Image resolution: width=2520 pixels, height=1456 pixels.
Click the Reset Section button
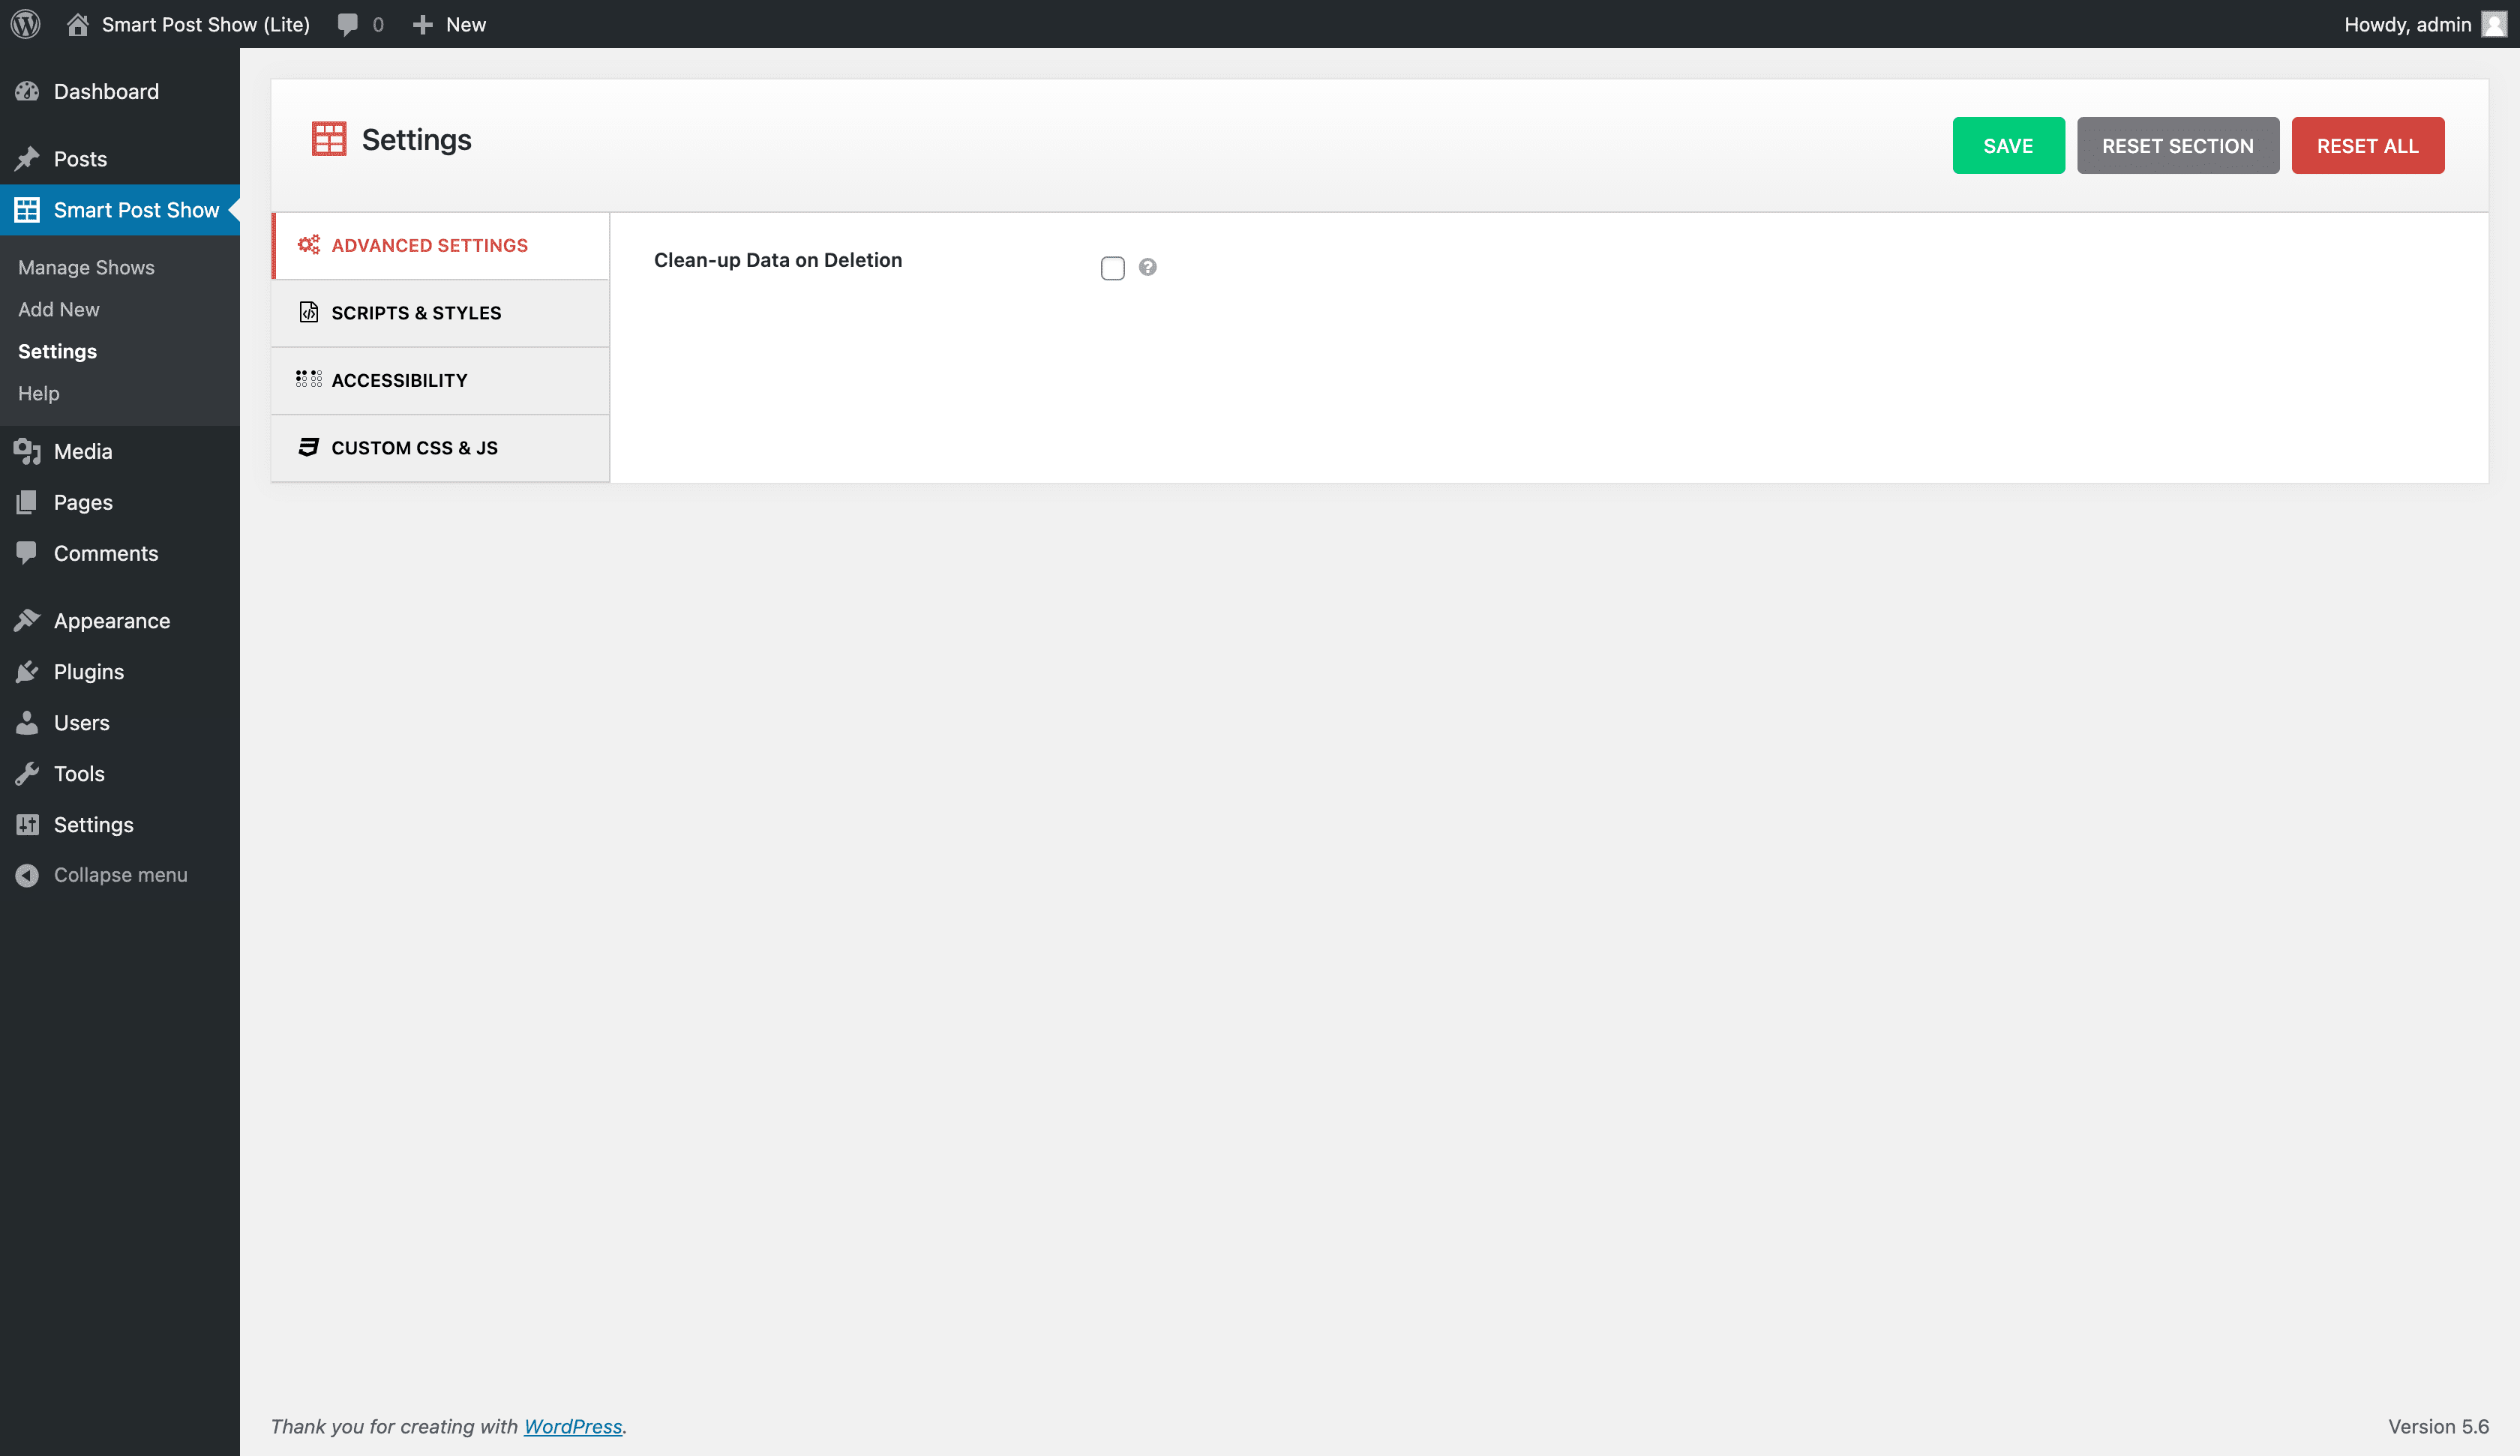(x=2177, y=146)
